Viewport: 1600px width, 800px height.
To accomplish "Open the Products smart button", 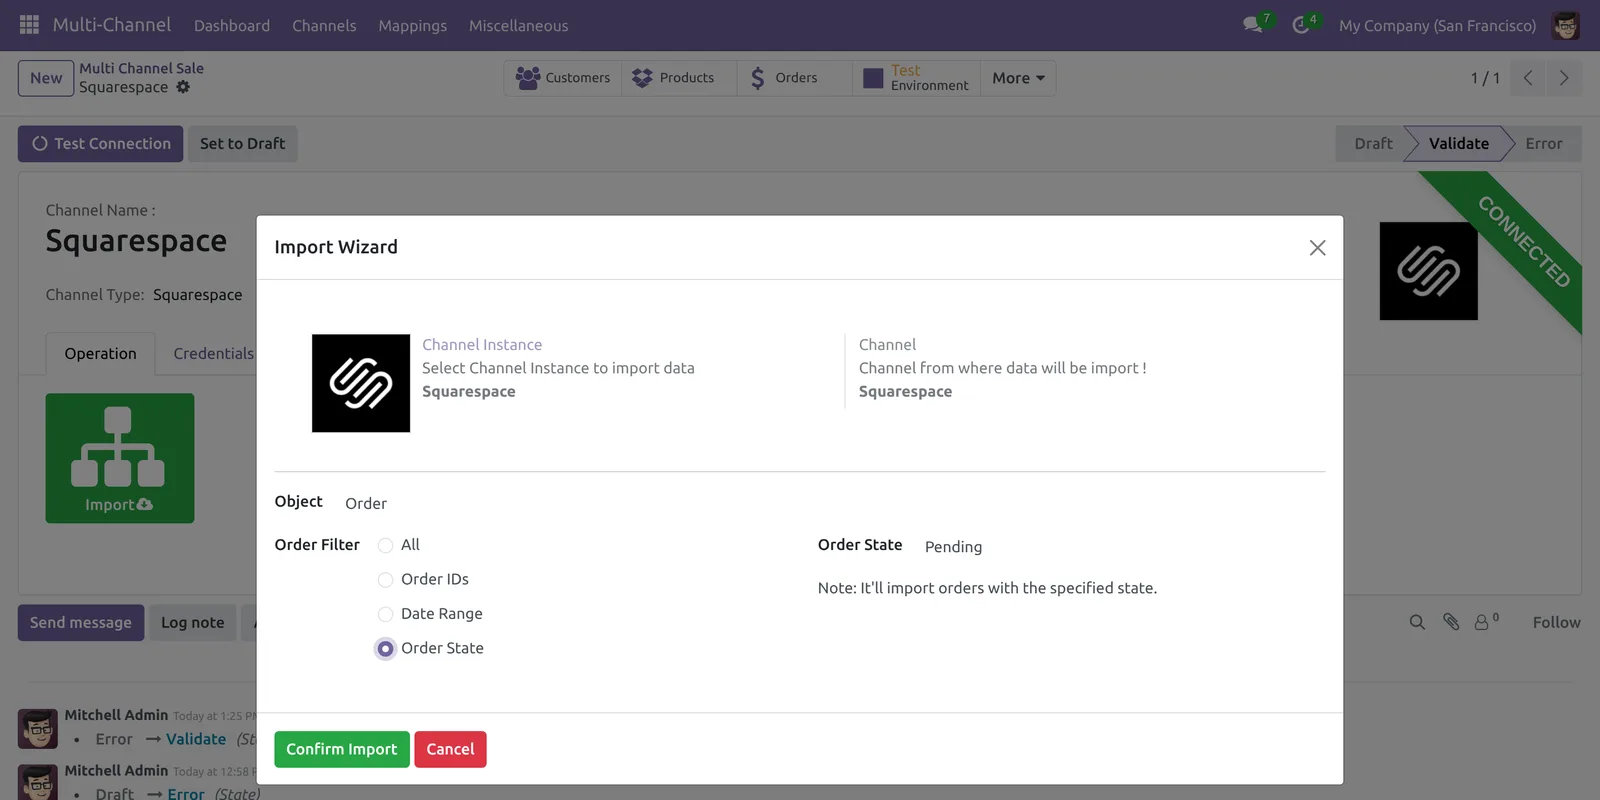I will pyautogui.click(x=679, y=78).
